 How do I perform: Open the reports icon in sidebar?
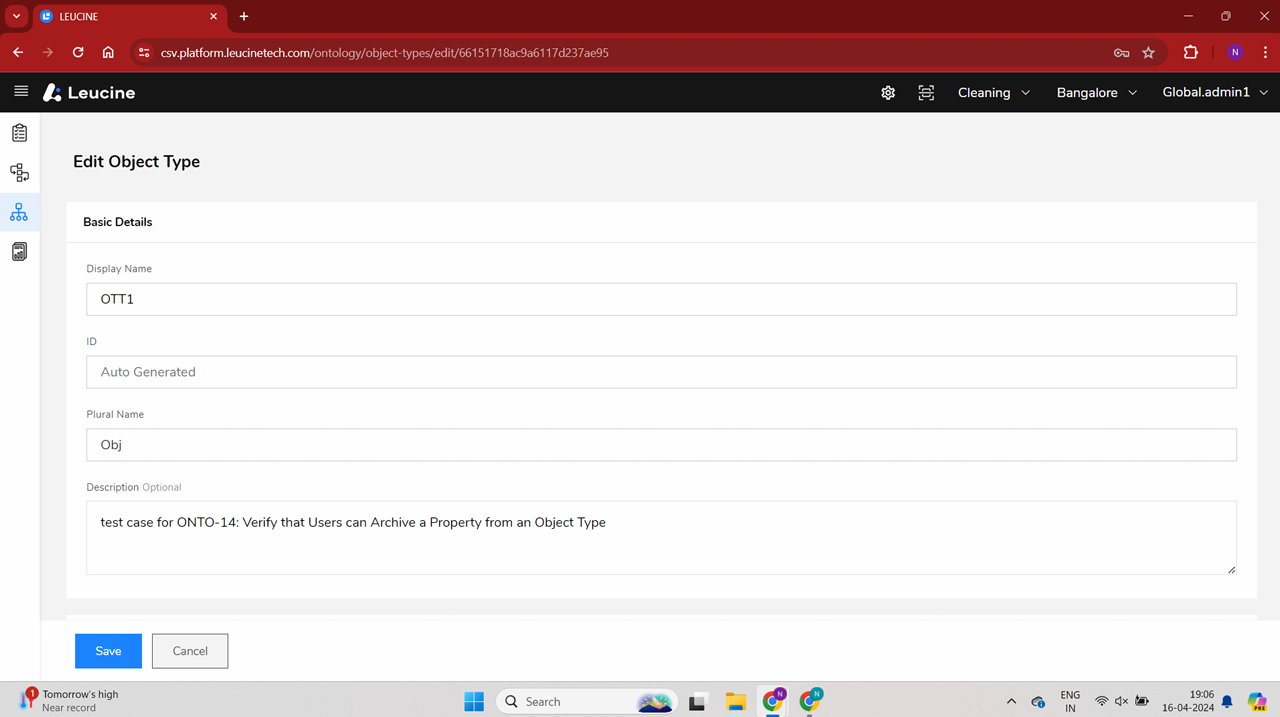[19, 252]
